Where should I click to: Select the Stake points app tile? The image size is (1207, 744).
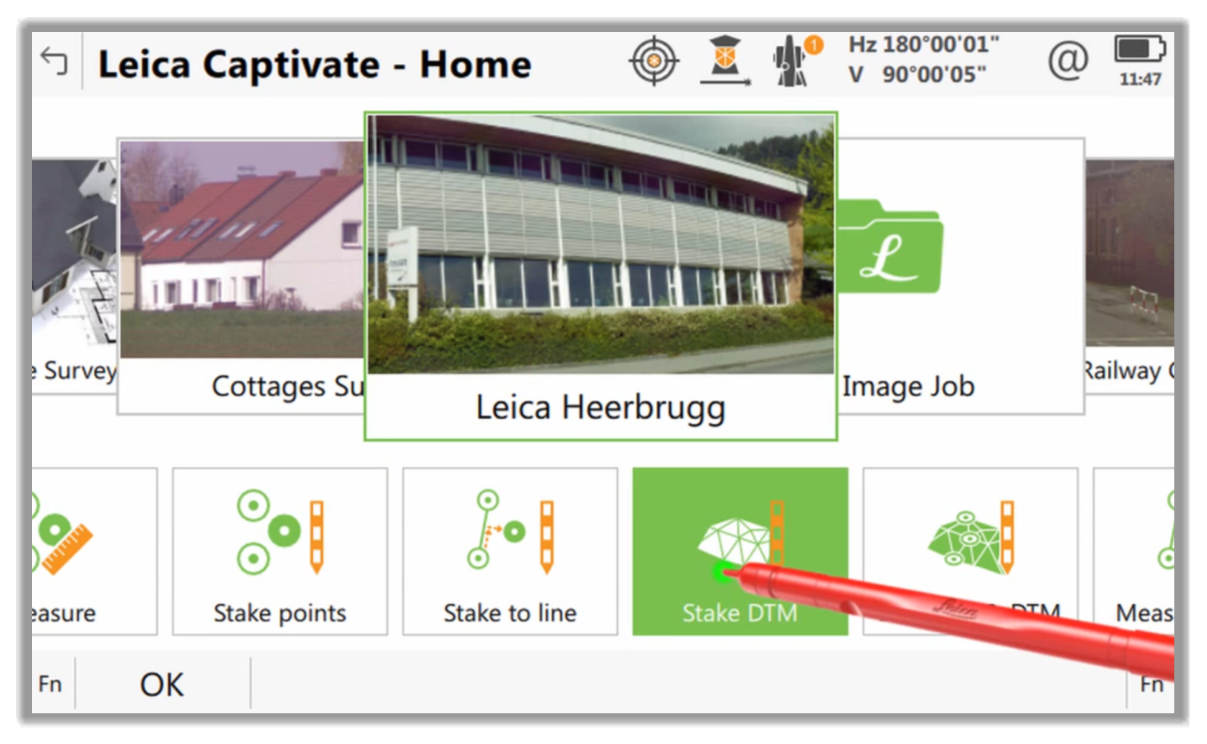tap(280, 551)
